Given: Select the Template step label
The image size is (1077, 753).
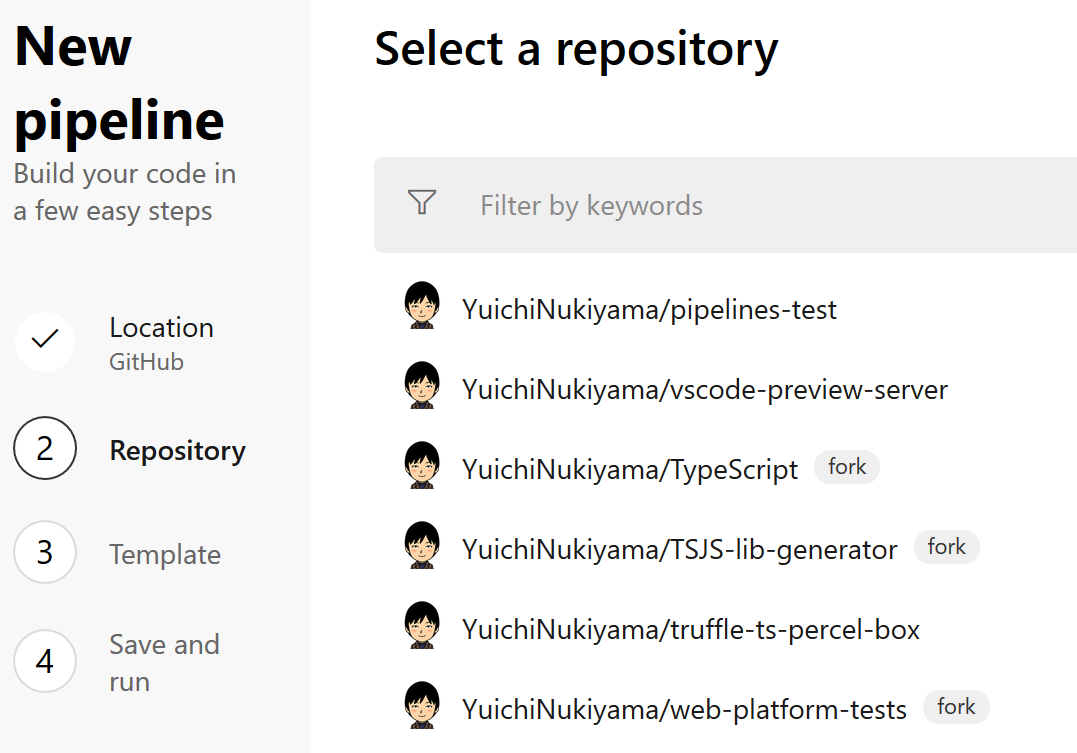Looking at the screenshot, I should tap(165, 555).
